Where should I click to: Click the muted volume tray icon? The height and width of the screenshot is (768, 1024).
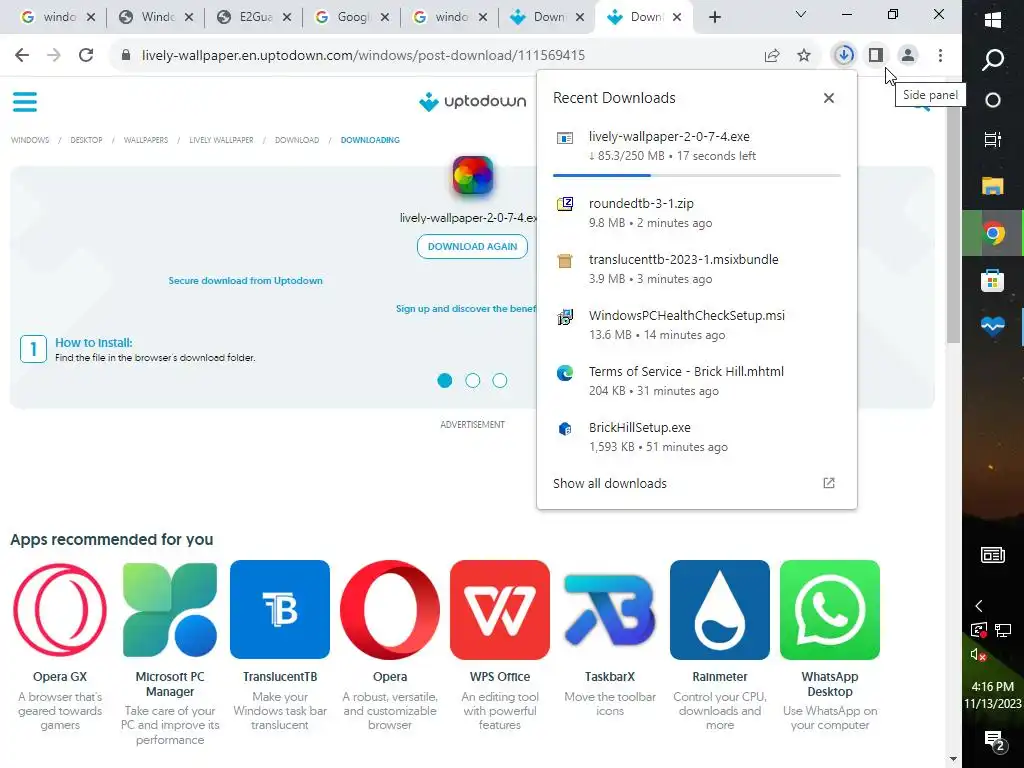[x=978, y=655]
